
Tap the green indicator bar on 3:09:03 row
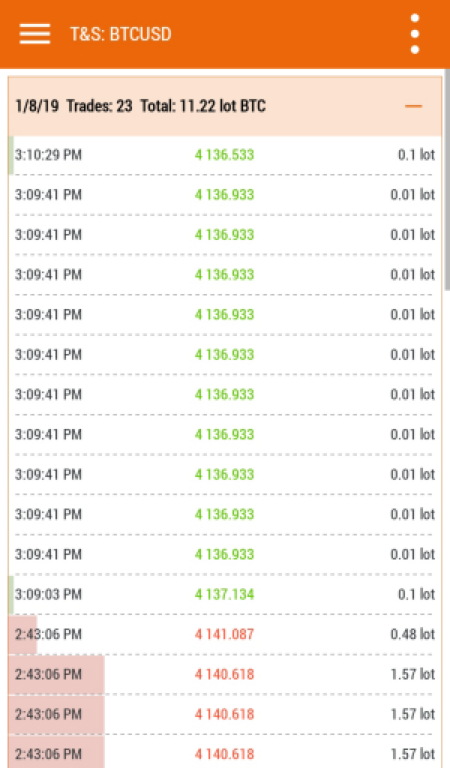[x=11, y=594]
